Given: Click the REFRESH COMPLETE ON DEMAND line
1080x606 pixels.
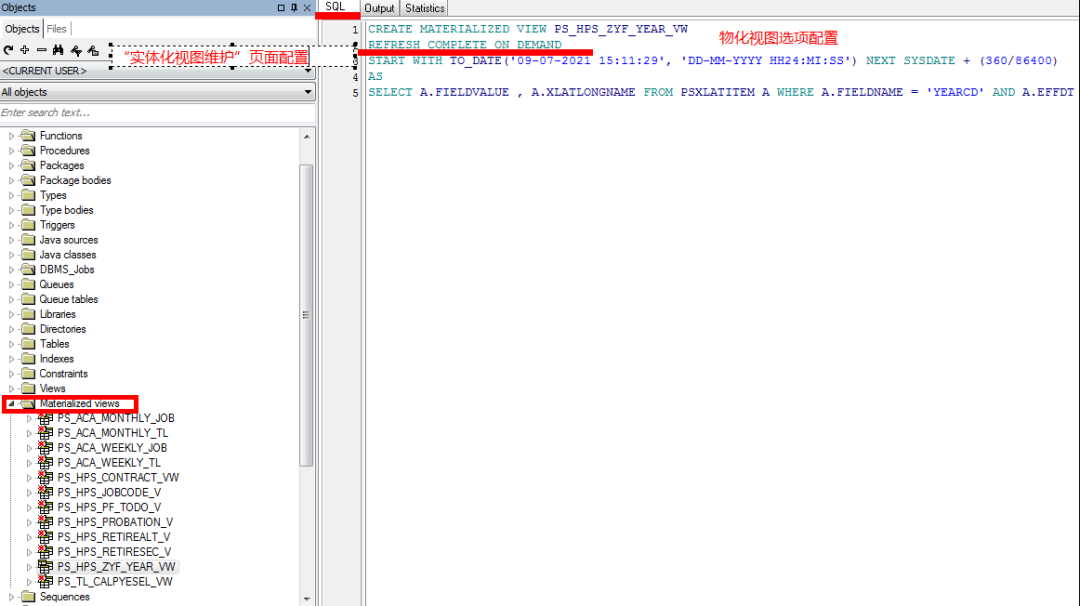Looking at the screenshot, I should (465, 45).
